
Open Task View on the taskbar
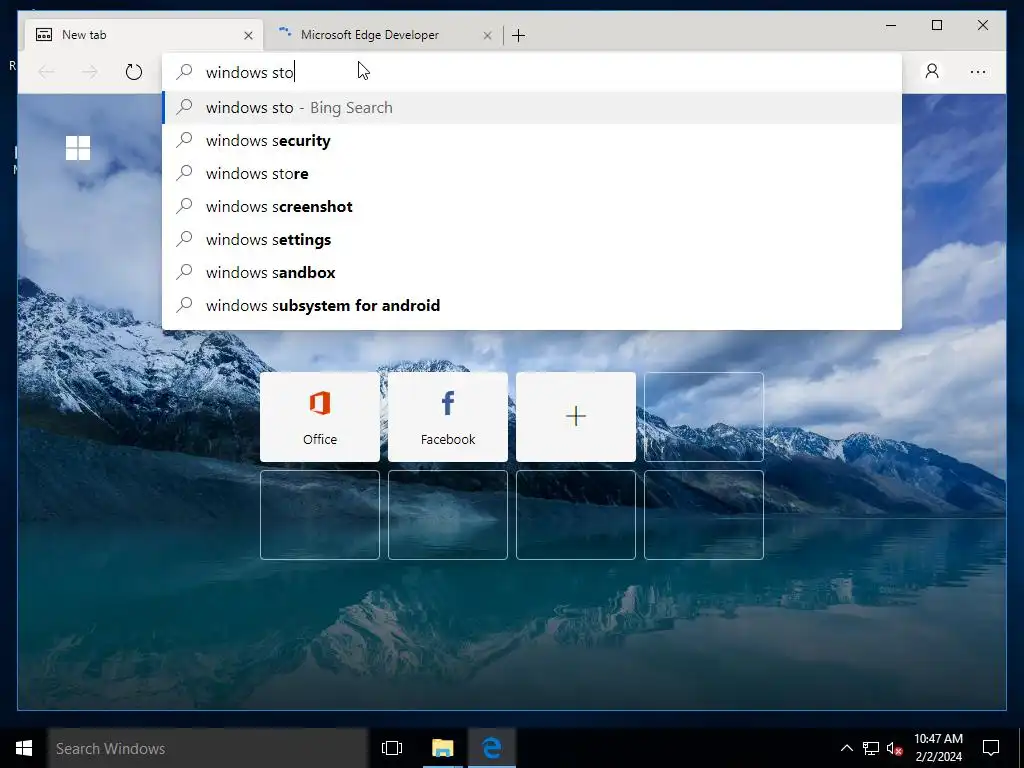tap(392, 748)
